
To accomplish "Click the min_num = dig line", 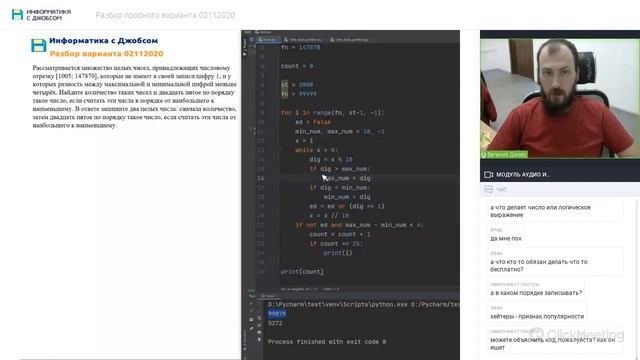I will [x=347, y=197].
